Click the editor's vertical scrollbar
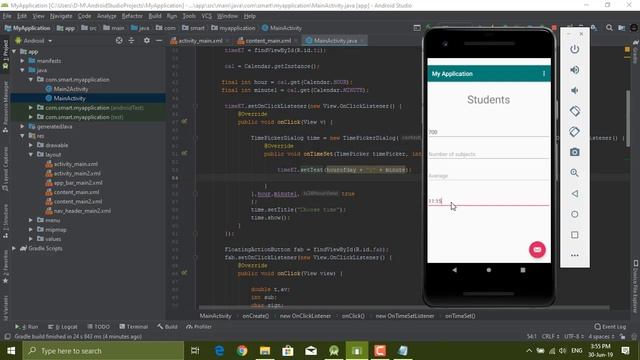640x360 pixels. pos(628,118)
